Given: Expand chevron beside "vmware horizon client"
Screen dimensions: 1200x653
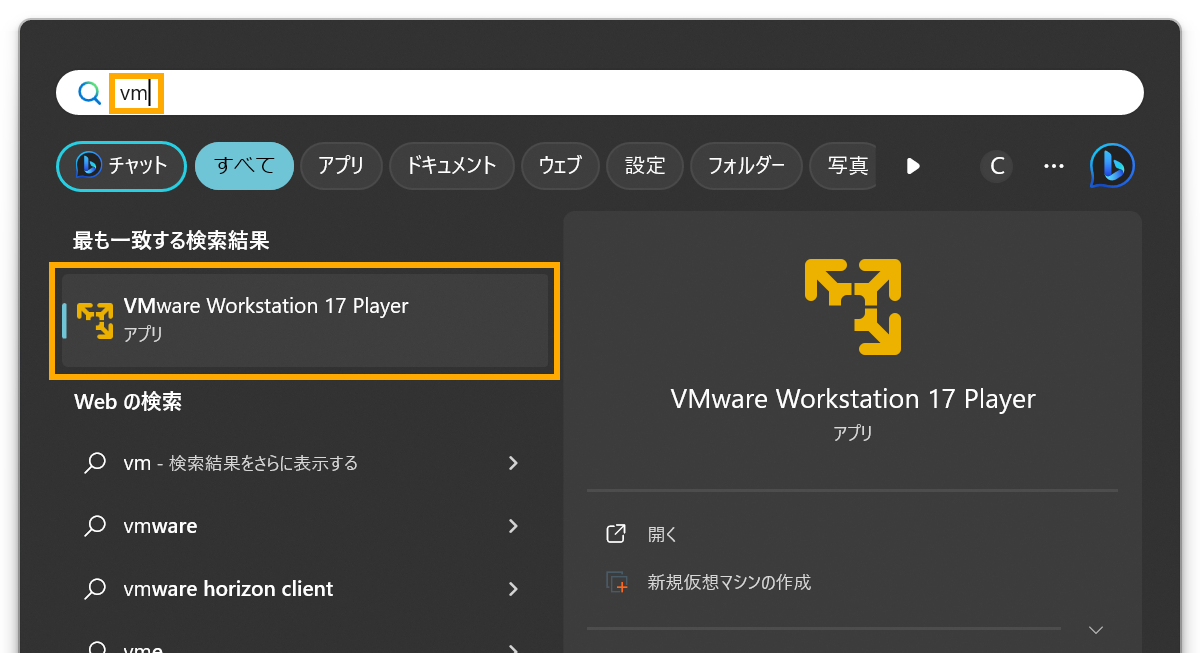Looking at the screenshot, I should [513, 589].
